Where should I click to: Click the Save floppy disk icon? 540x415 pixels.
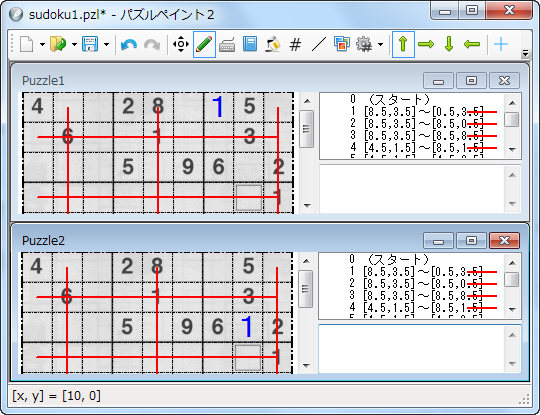coord(90,44)
